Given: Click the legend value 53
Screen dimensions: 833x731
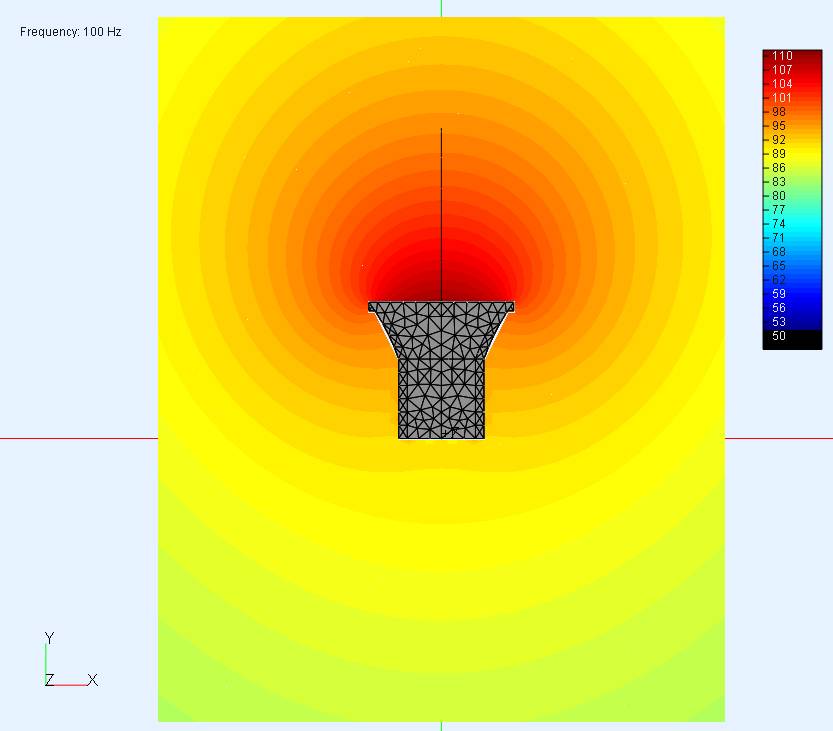Looking at the screenshot, I should 779,321.
